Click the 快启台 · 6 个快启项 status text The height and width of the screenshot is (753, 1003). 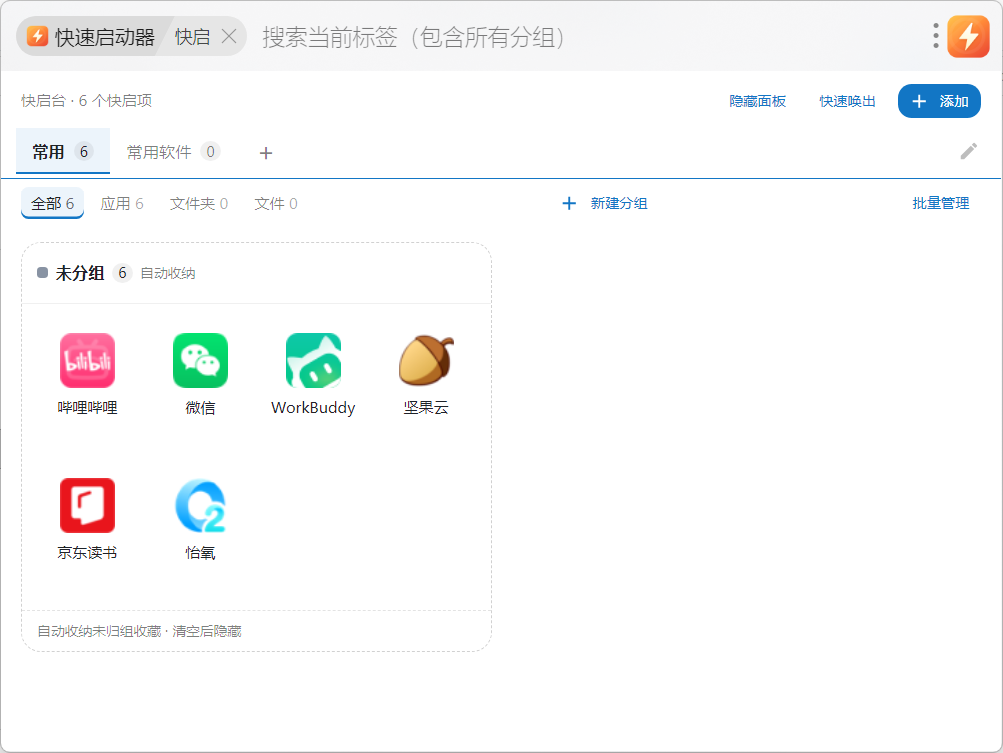[x=86, y=100]
